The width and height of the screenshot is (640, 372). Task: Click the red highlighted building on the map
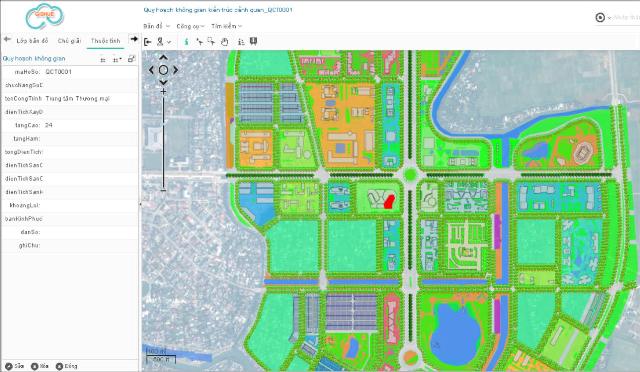[389, 202]
